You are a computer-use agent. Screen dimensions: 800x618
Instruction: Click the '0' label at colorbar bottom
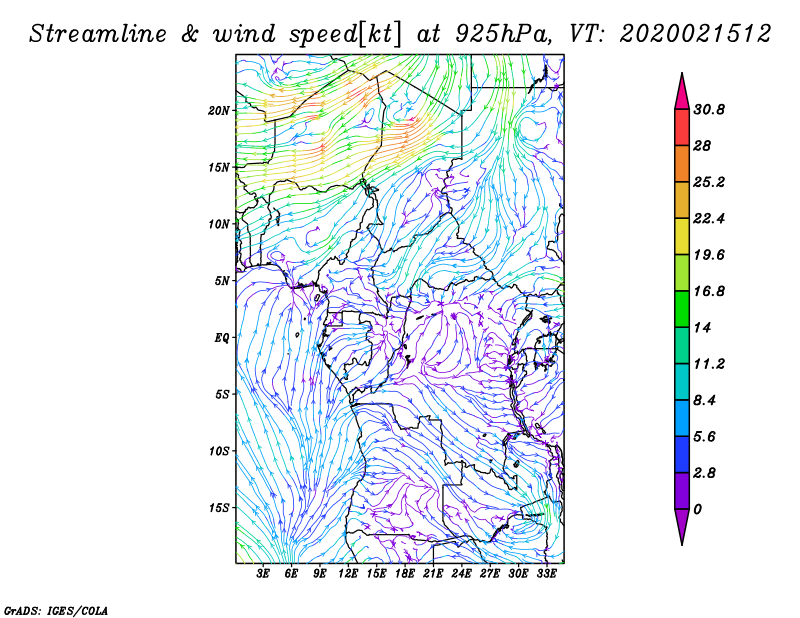(x=698, y=509)
